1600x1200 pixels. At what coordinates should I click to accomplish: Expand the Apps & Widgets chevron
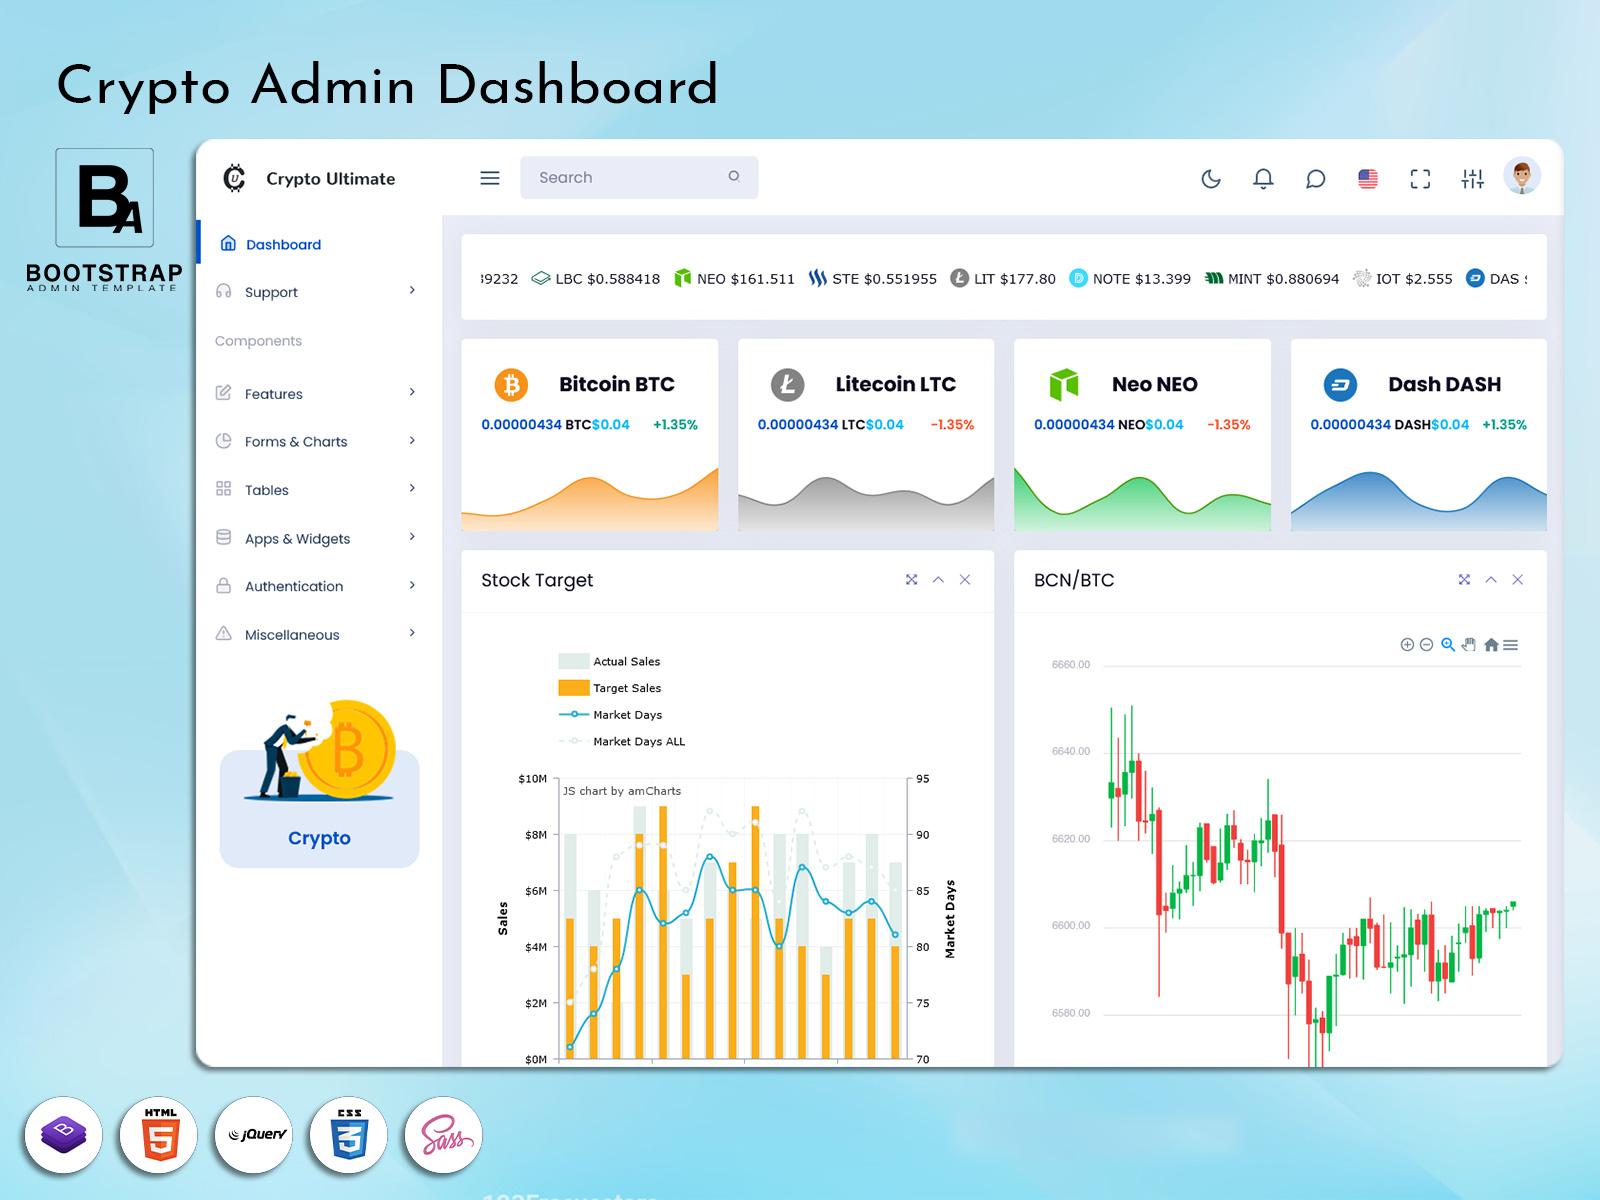[x=412, y=537]
